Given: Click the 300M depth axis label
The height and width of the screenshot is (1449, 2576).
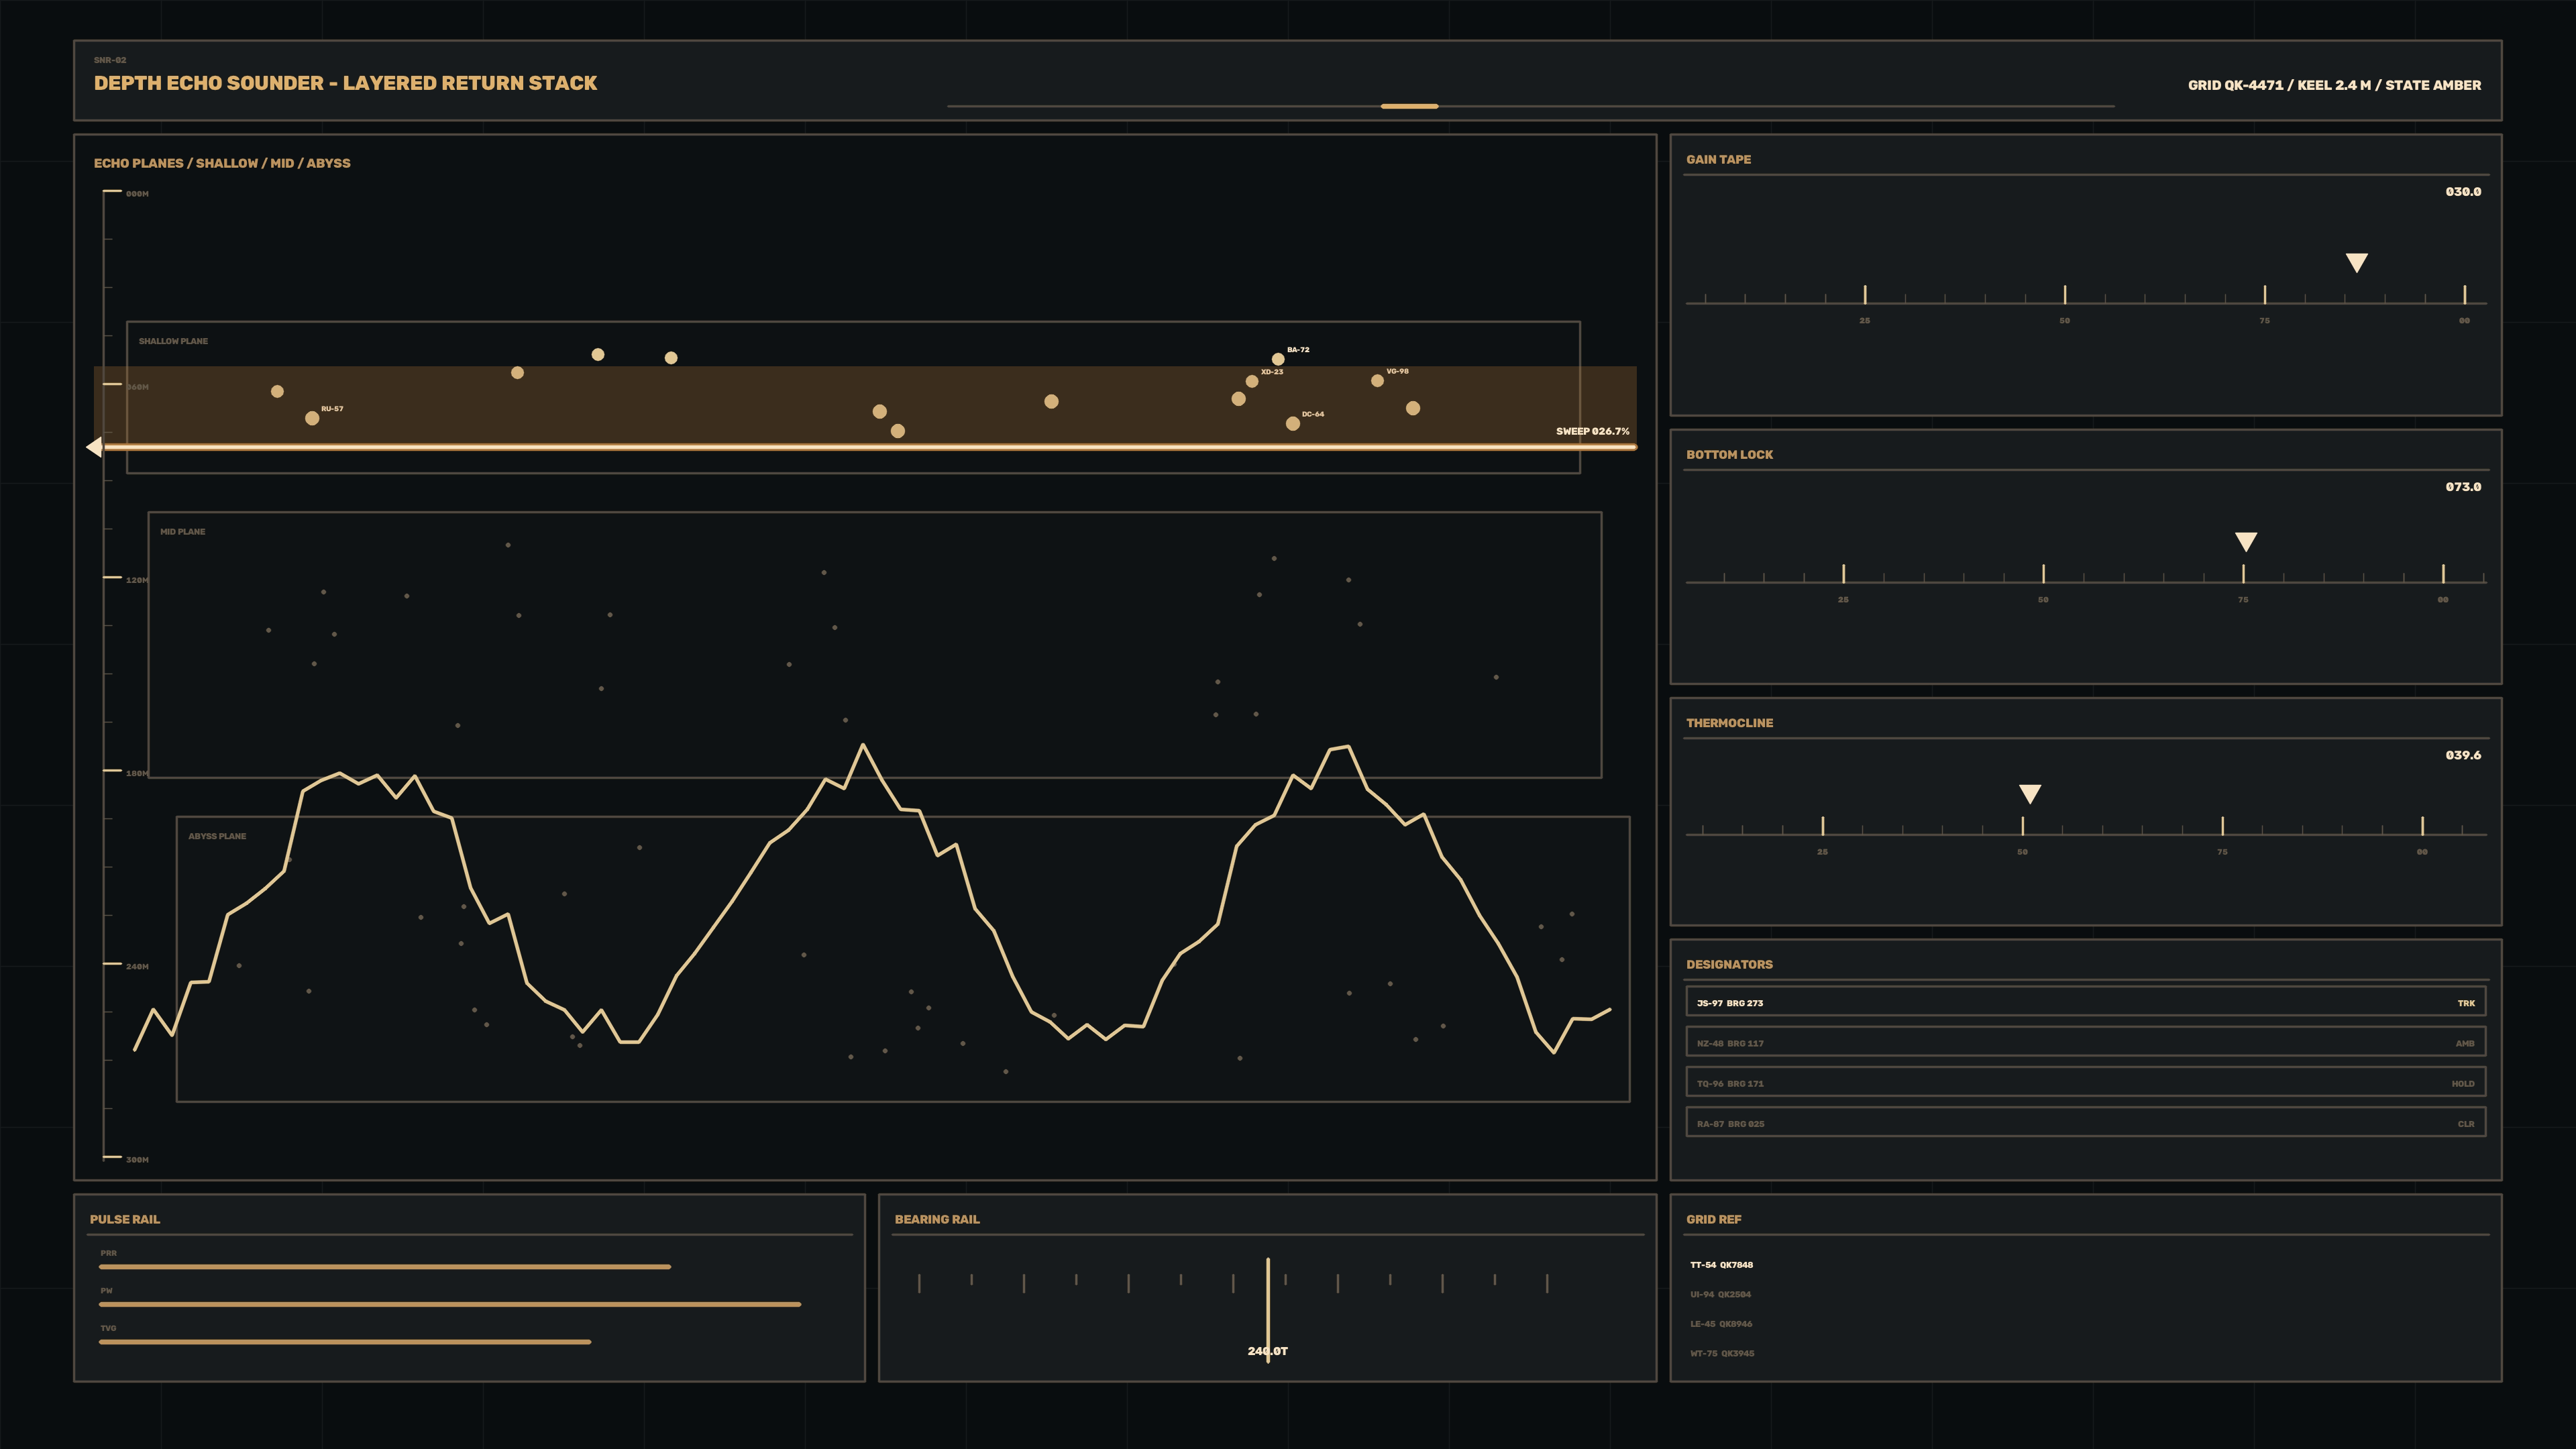Looking at the screenshot, I should [x=137, y=1160].
